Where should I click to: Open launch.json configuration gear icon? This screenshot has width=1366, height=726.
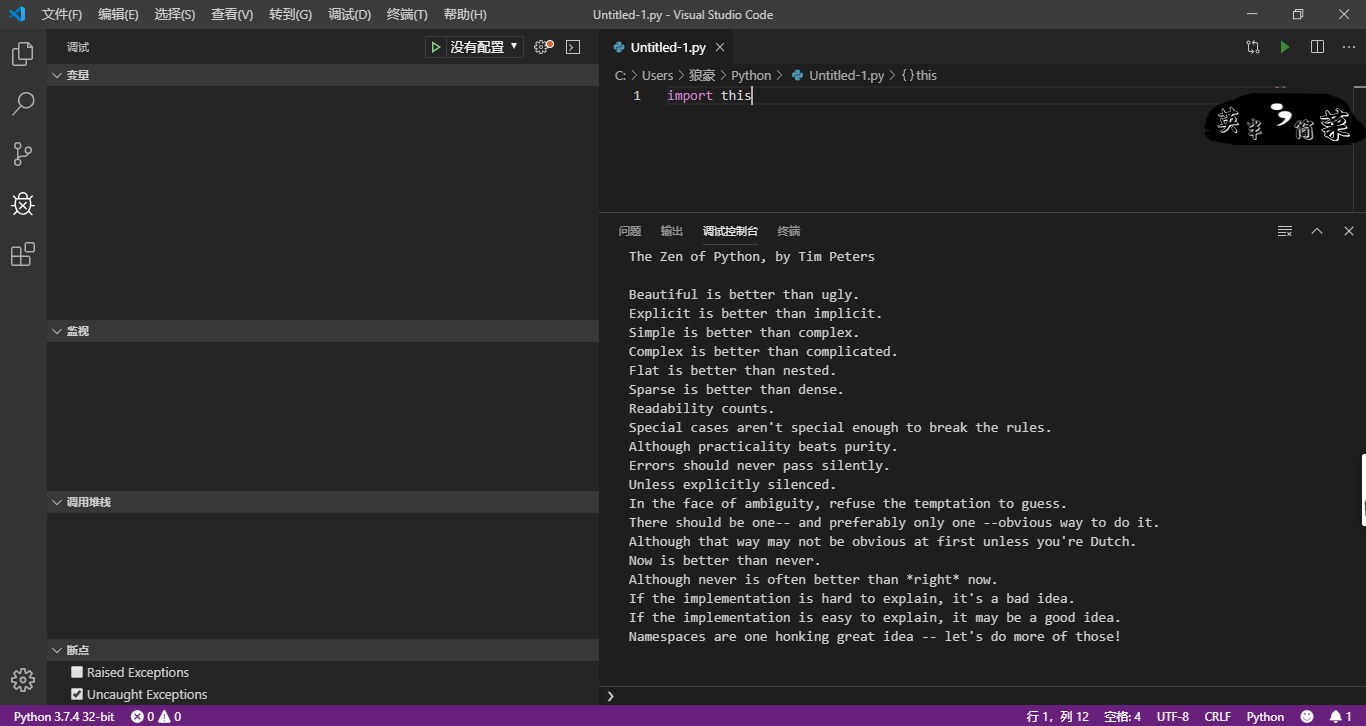(x=542, y=47)
